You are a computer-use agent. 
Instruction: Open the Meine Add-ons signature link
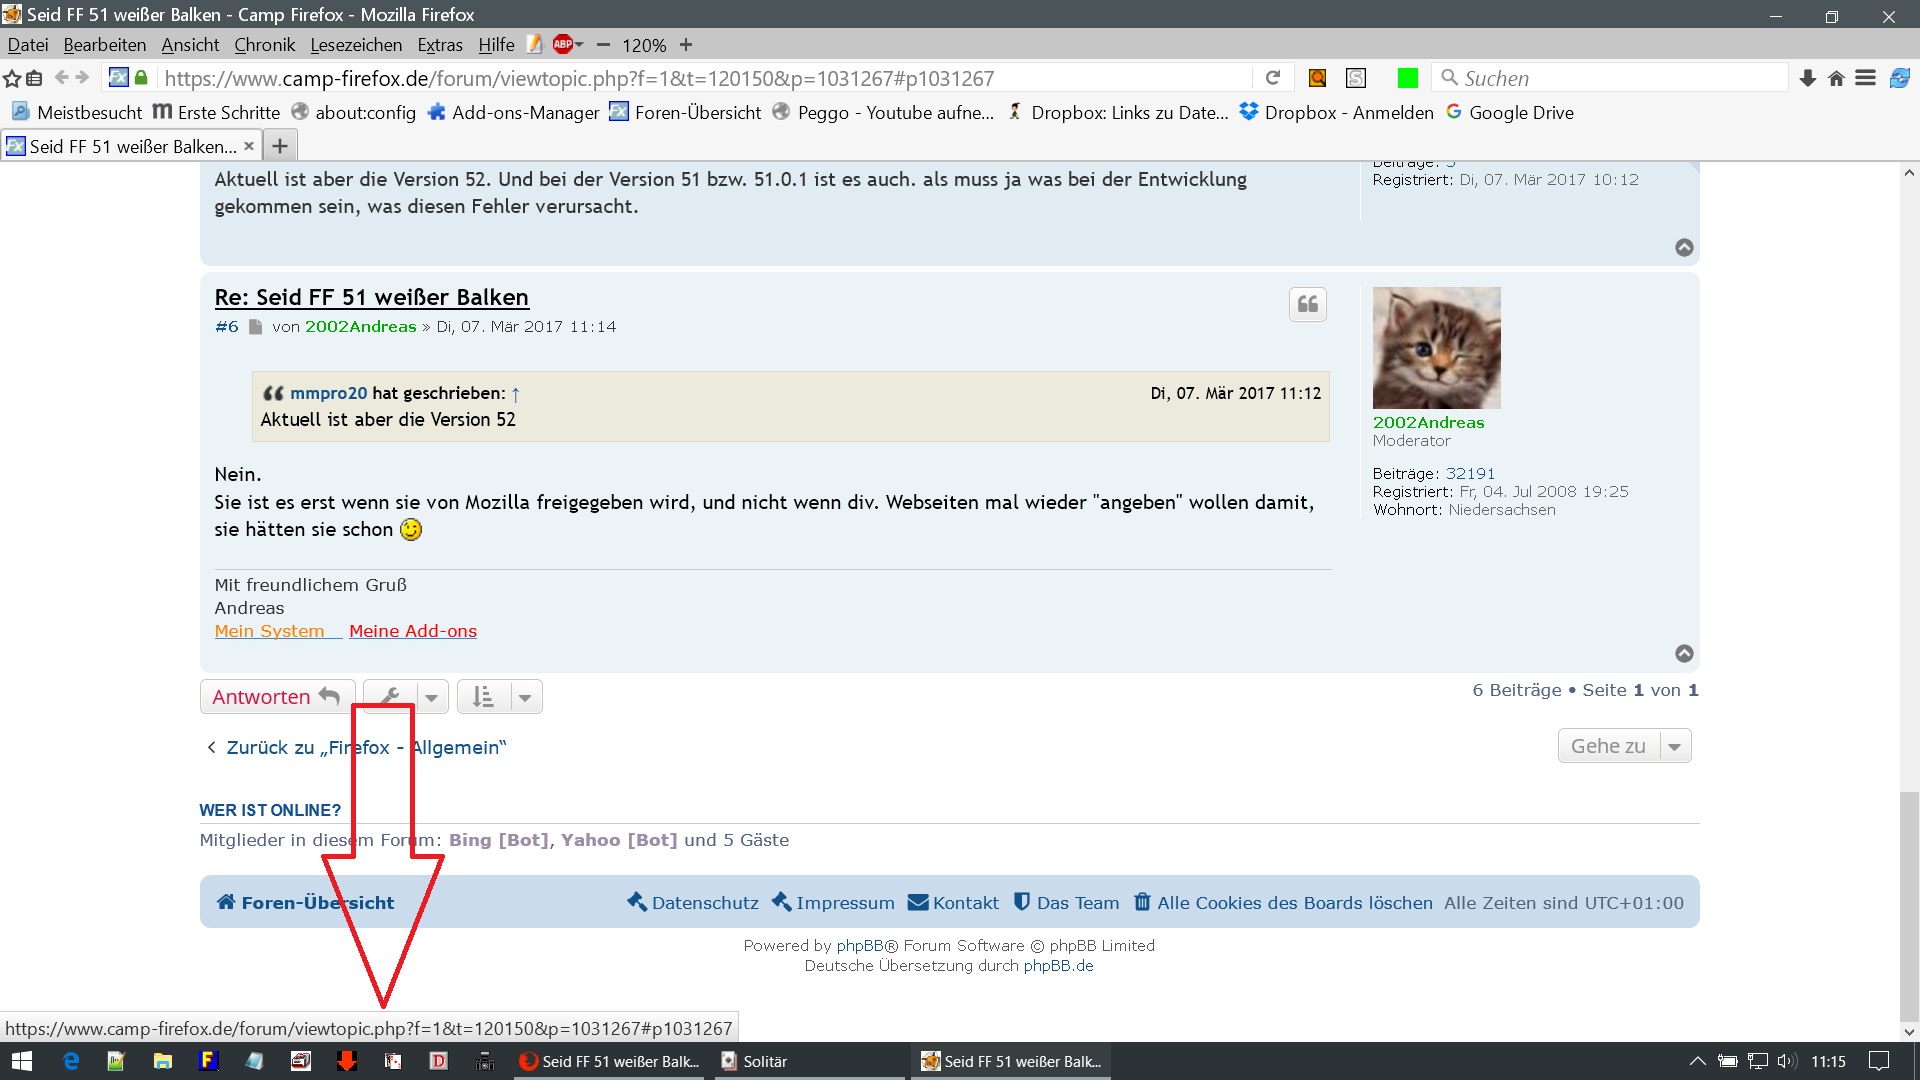click(x=412, y=631)
